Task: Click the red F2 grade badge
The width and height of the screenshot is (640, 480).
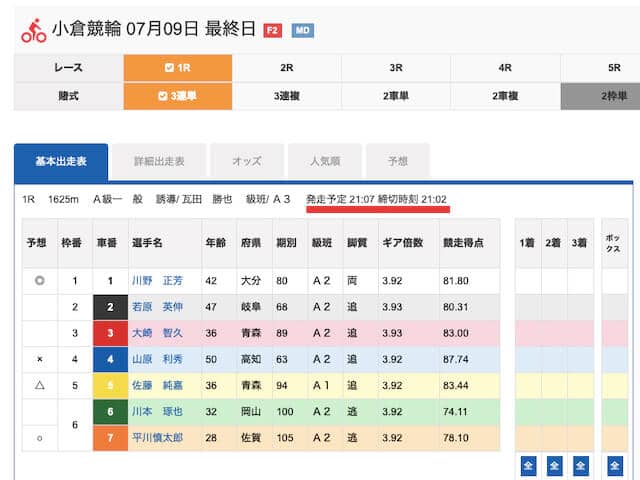Action: click(272, 30)
